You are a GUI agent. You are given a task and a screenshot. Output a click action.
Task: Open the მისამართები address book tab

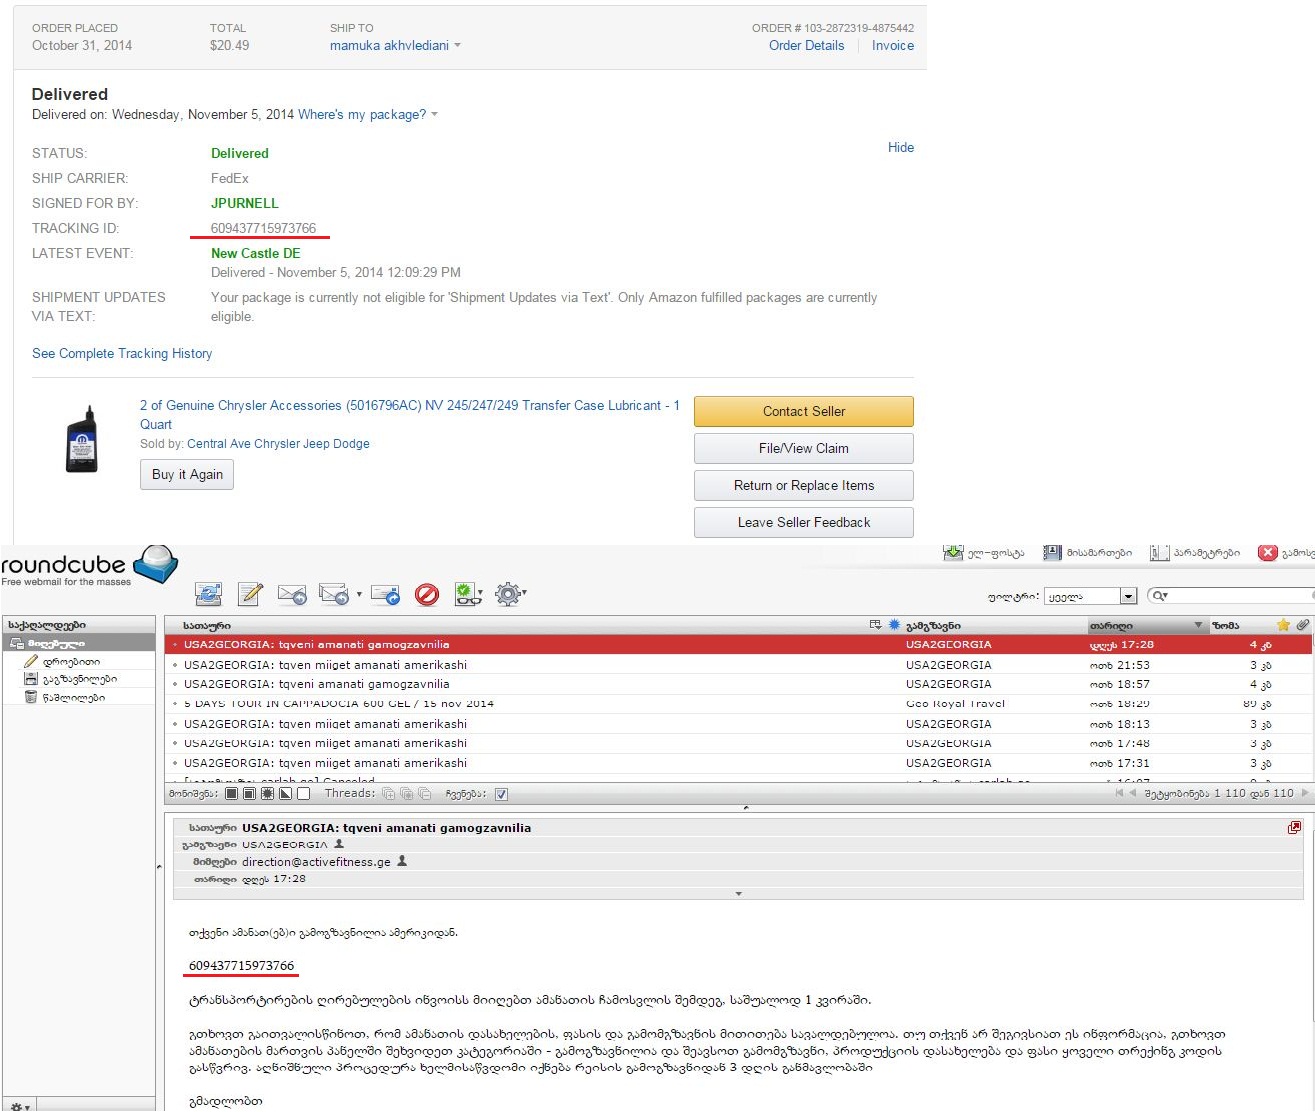coord(1088,552)
